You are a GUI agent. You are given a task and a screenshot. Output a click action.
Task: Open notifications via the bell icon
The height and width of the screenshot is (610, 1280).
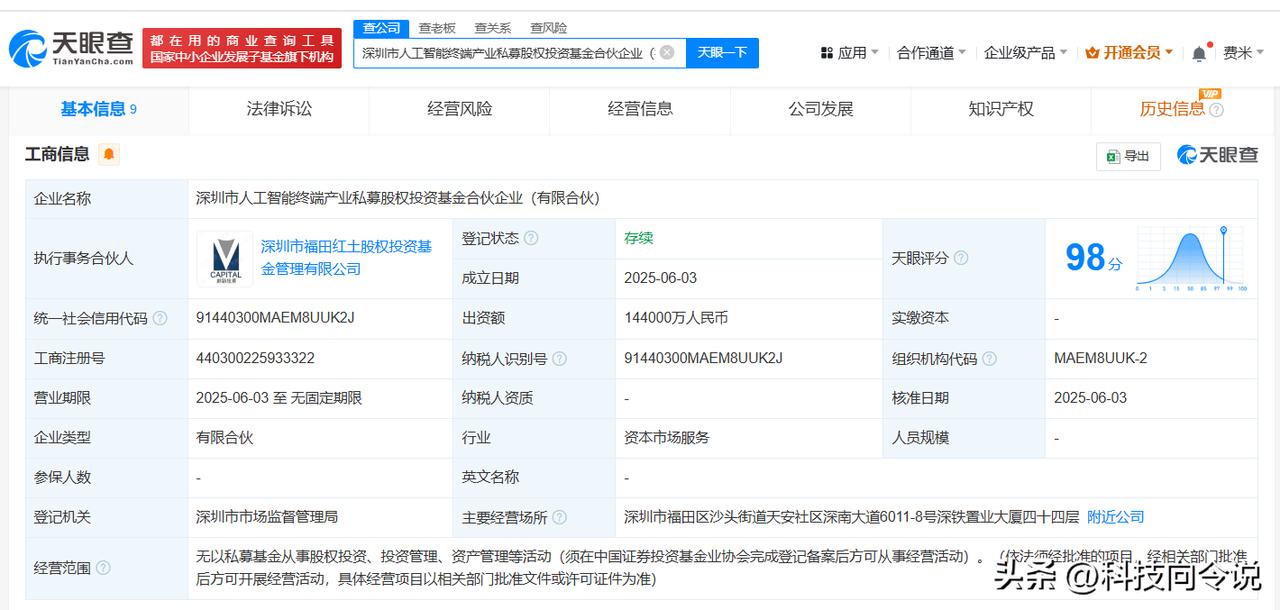coord(1199,53)
